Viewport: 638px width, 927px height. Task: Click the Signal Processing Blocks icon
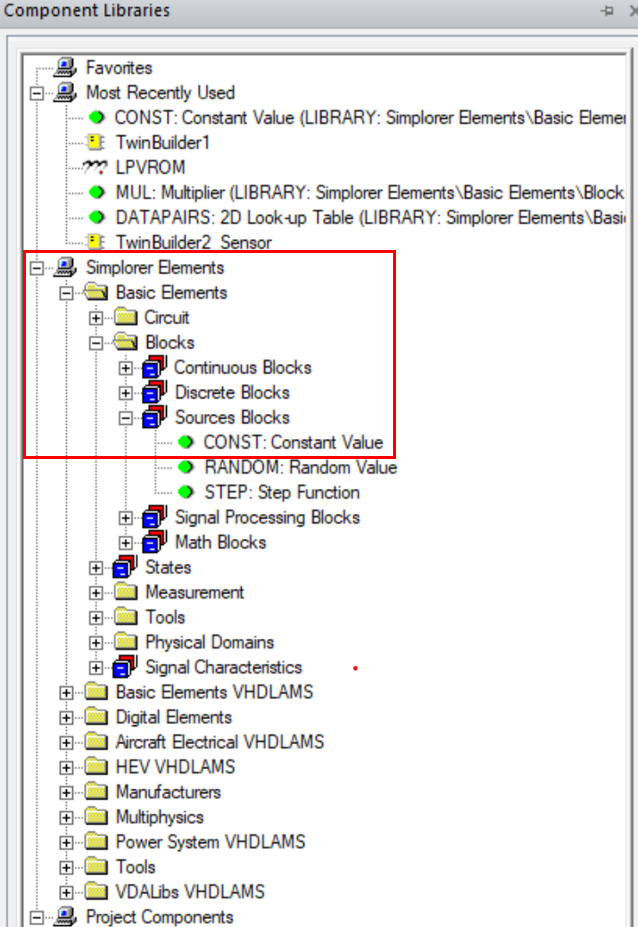tap(154, 517)
